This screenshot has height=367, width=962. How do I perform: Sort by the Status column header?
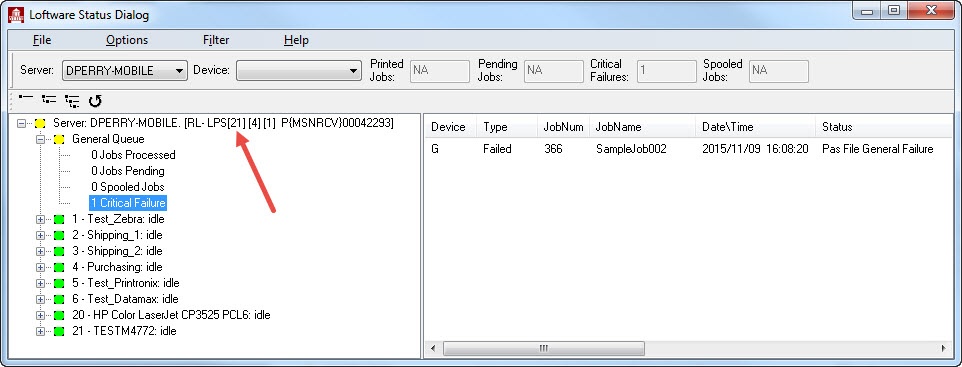click(x=884, y=127)
